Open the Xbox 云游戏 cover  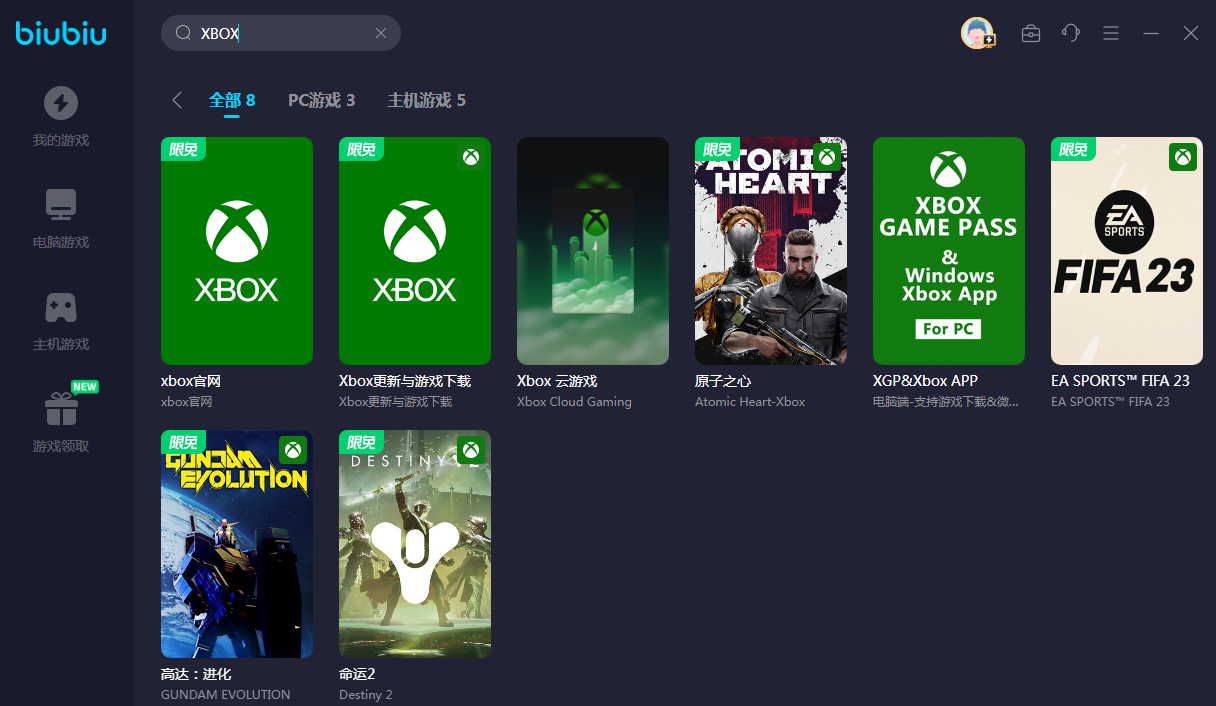[x=593, y=251]
